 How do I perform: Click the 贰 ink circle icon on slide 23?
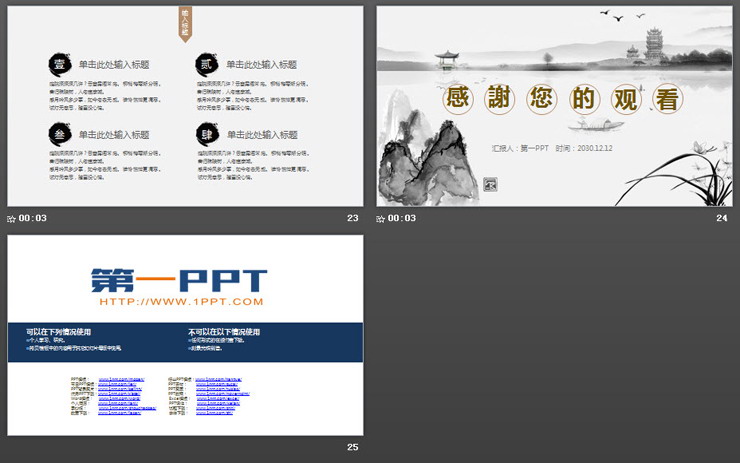207,64
